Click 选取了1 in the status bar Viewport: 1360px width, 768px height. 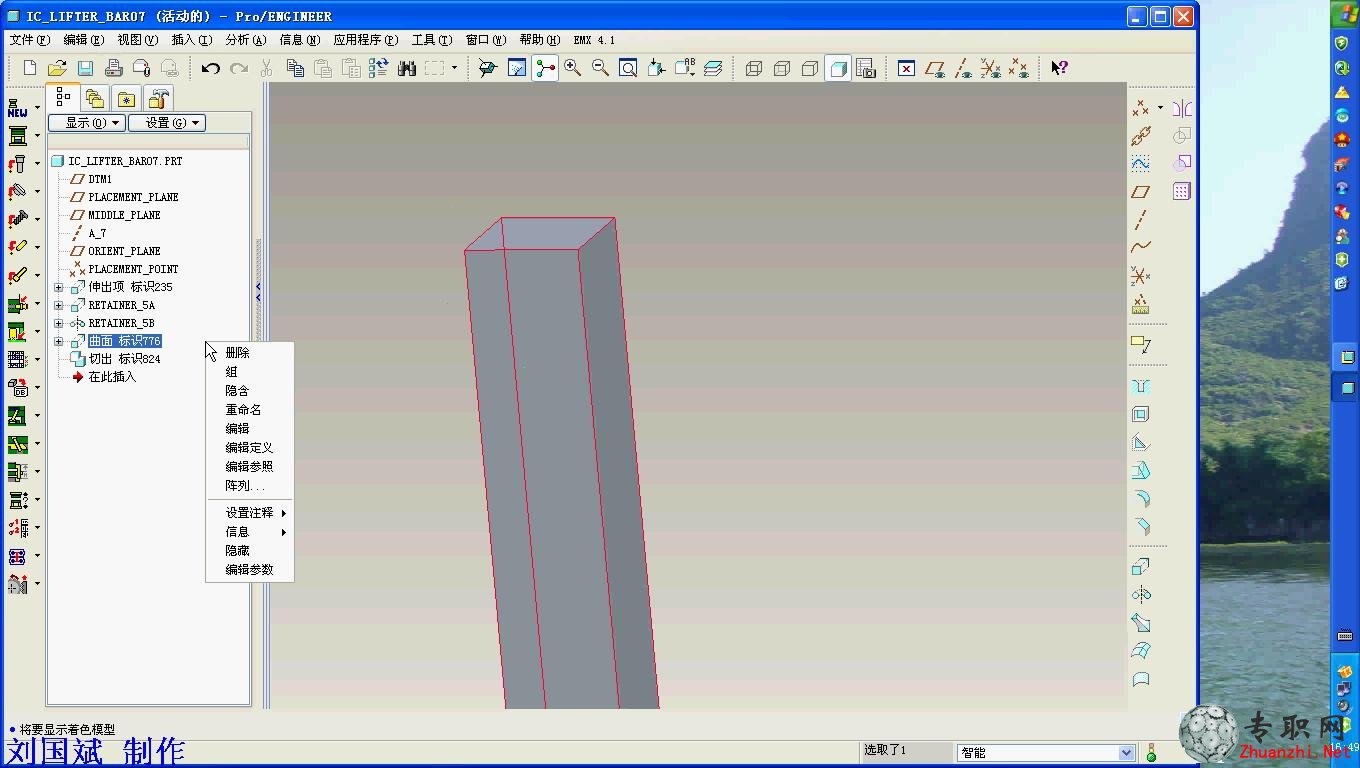click(x=885, y=750)
